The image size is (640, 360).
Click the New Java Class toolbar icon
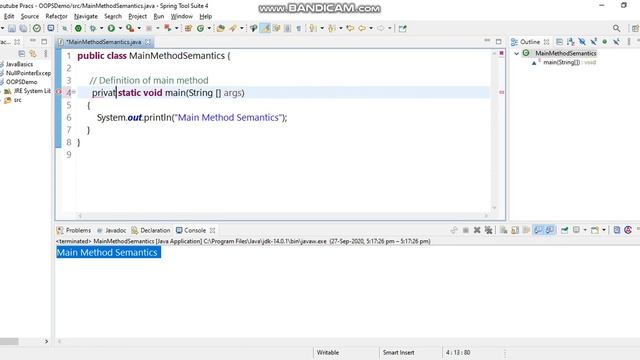[200, 28]
